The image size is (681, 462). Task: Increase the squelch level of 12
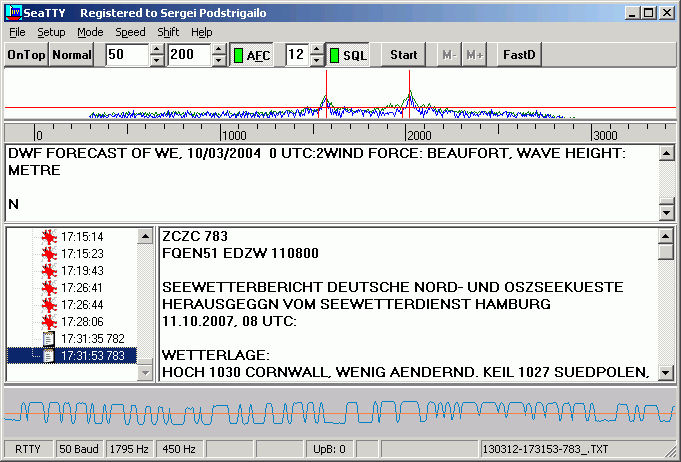click(x=317, y=50)
